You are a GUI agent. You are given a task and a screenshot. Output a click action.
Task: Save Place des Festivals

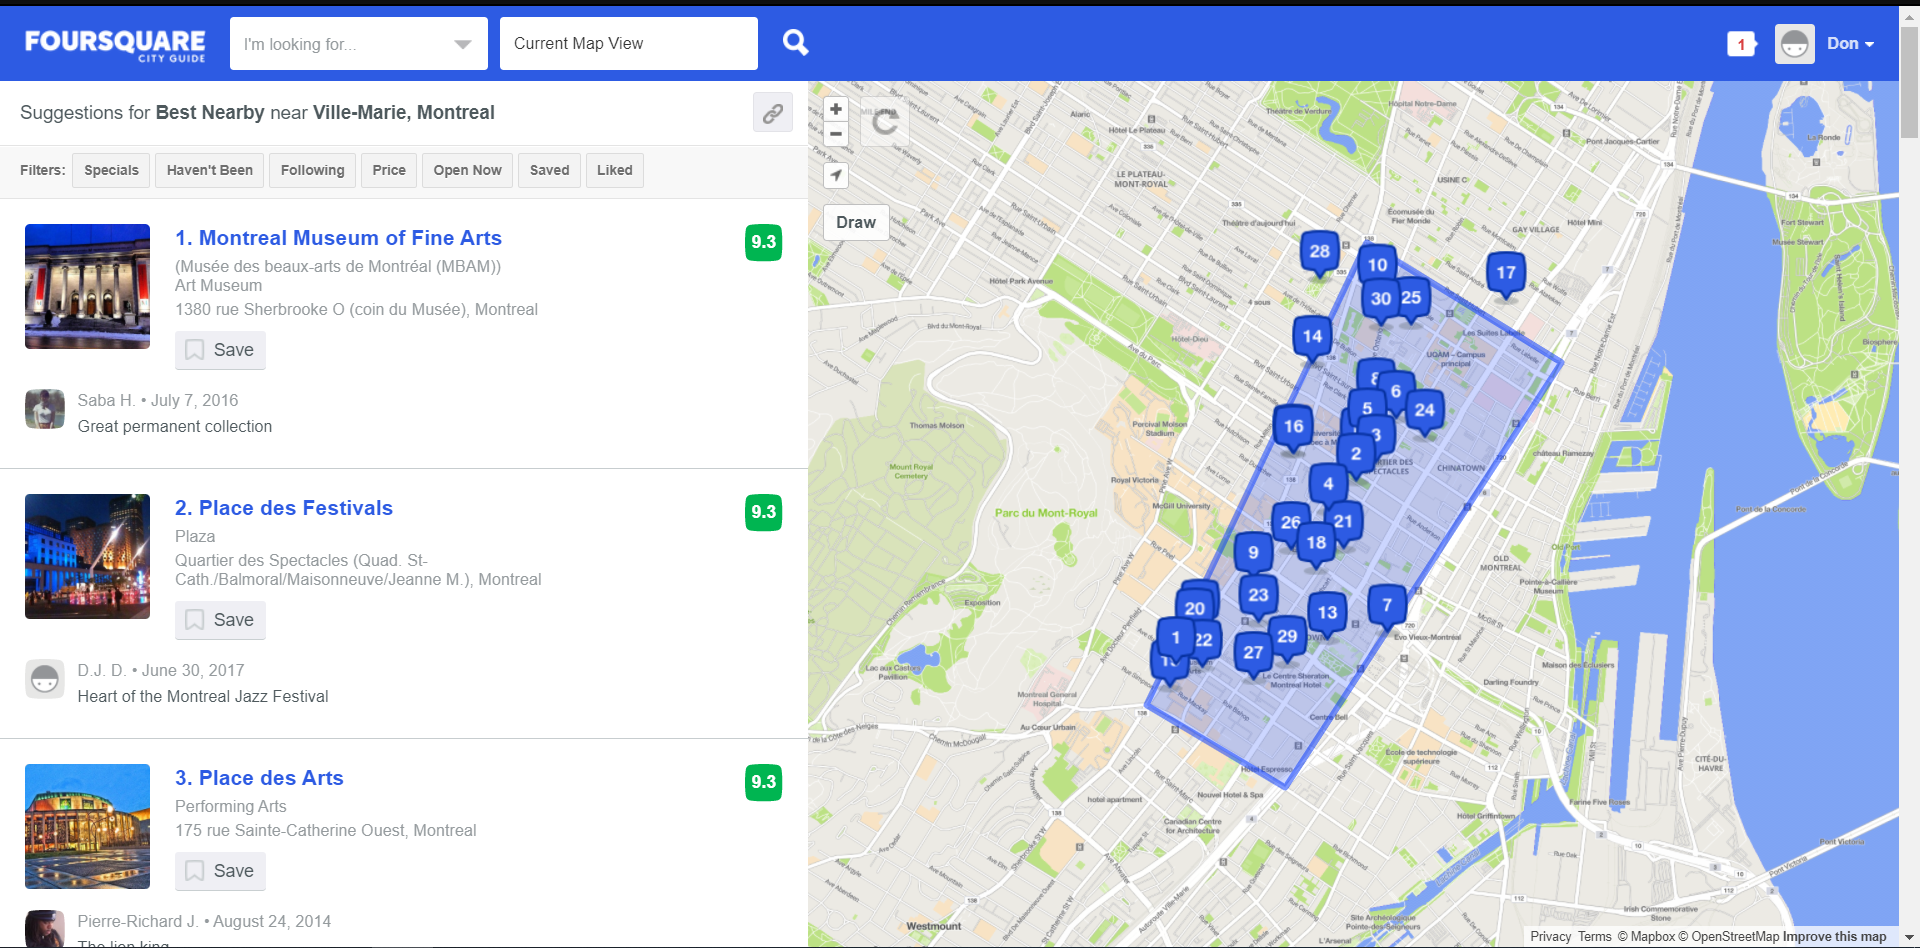pyautogui.click(x=220, y=620)
